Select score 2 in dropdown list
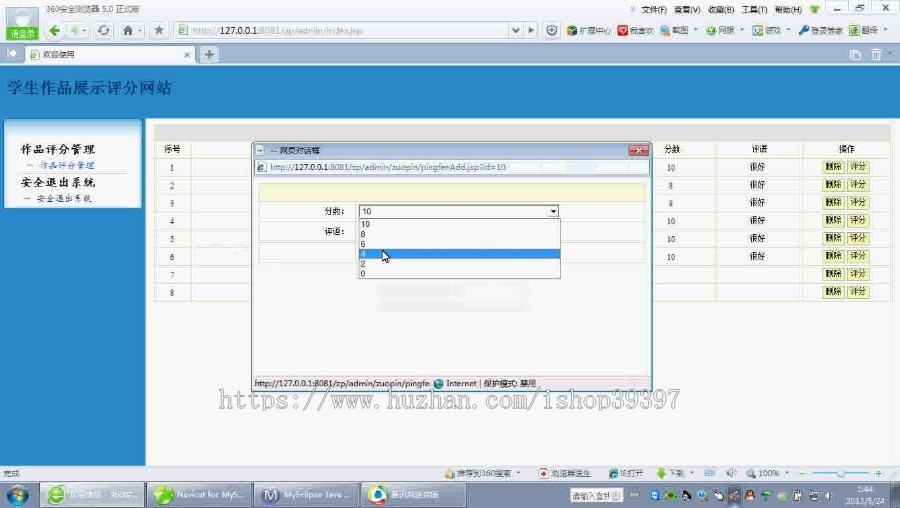 [459, 263]
